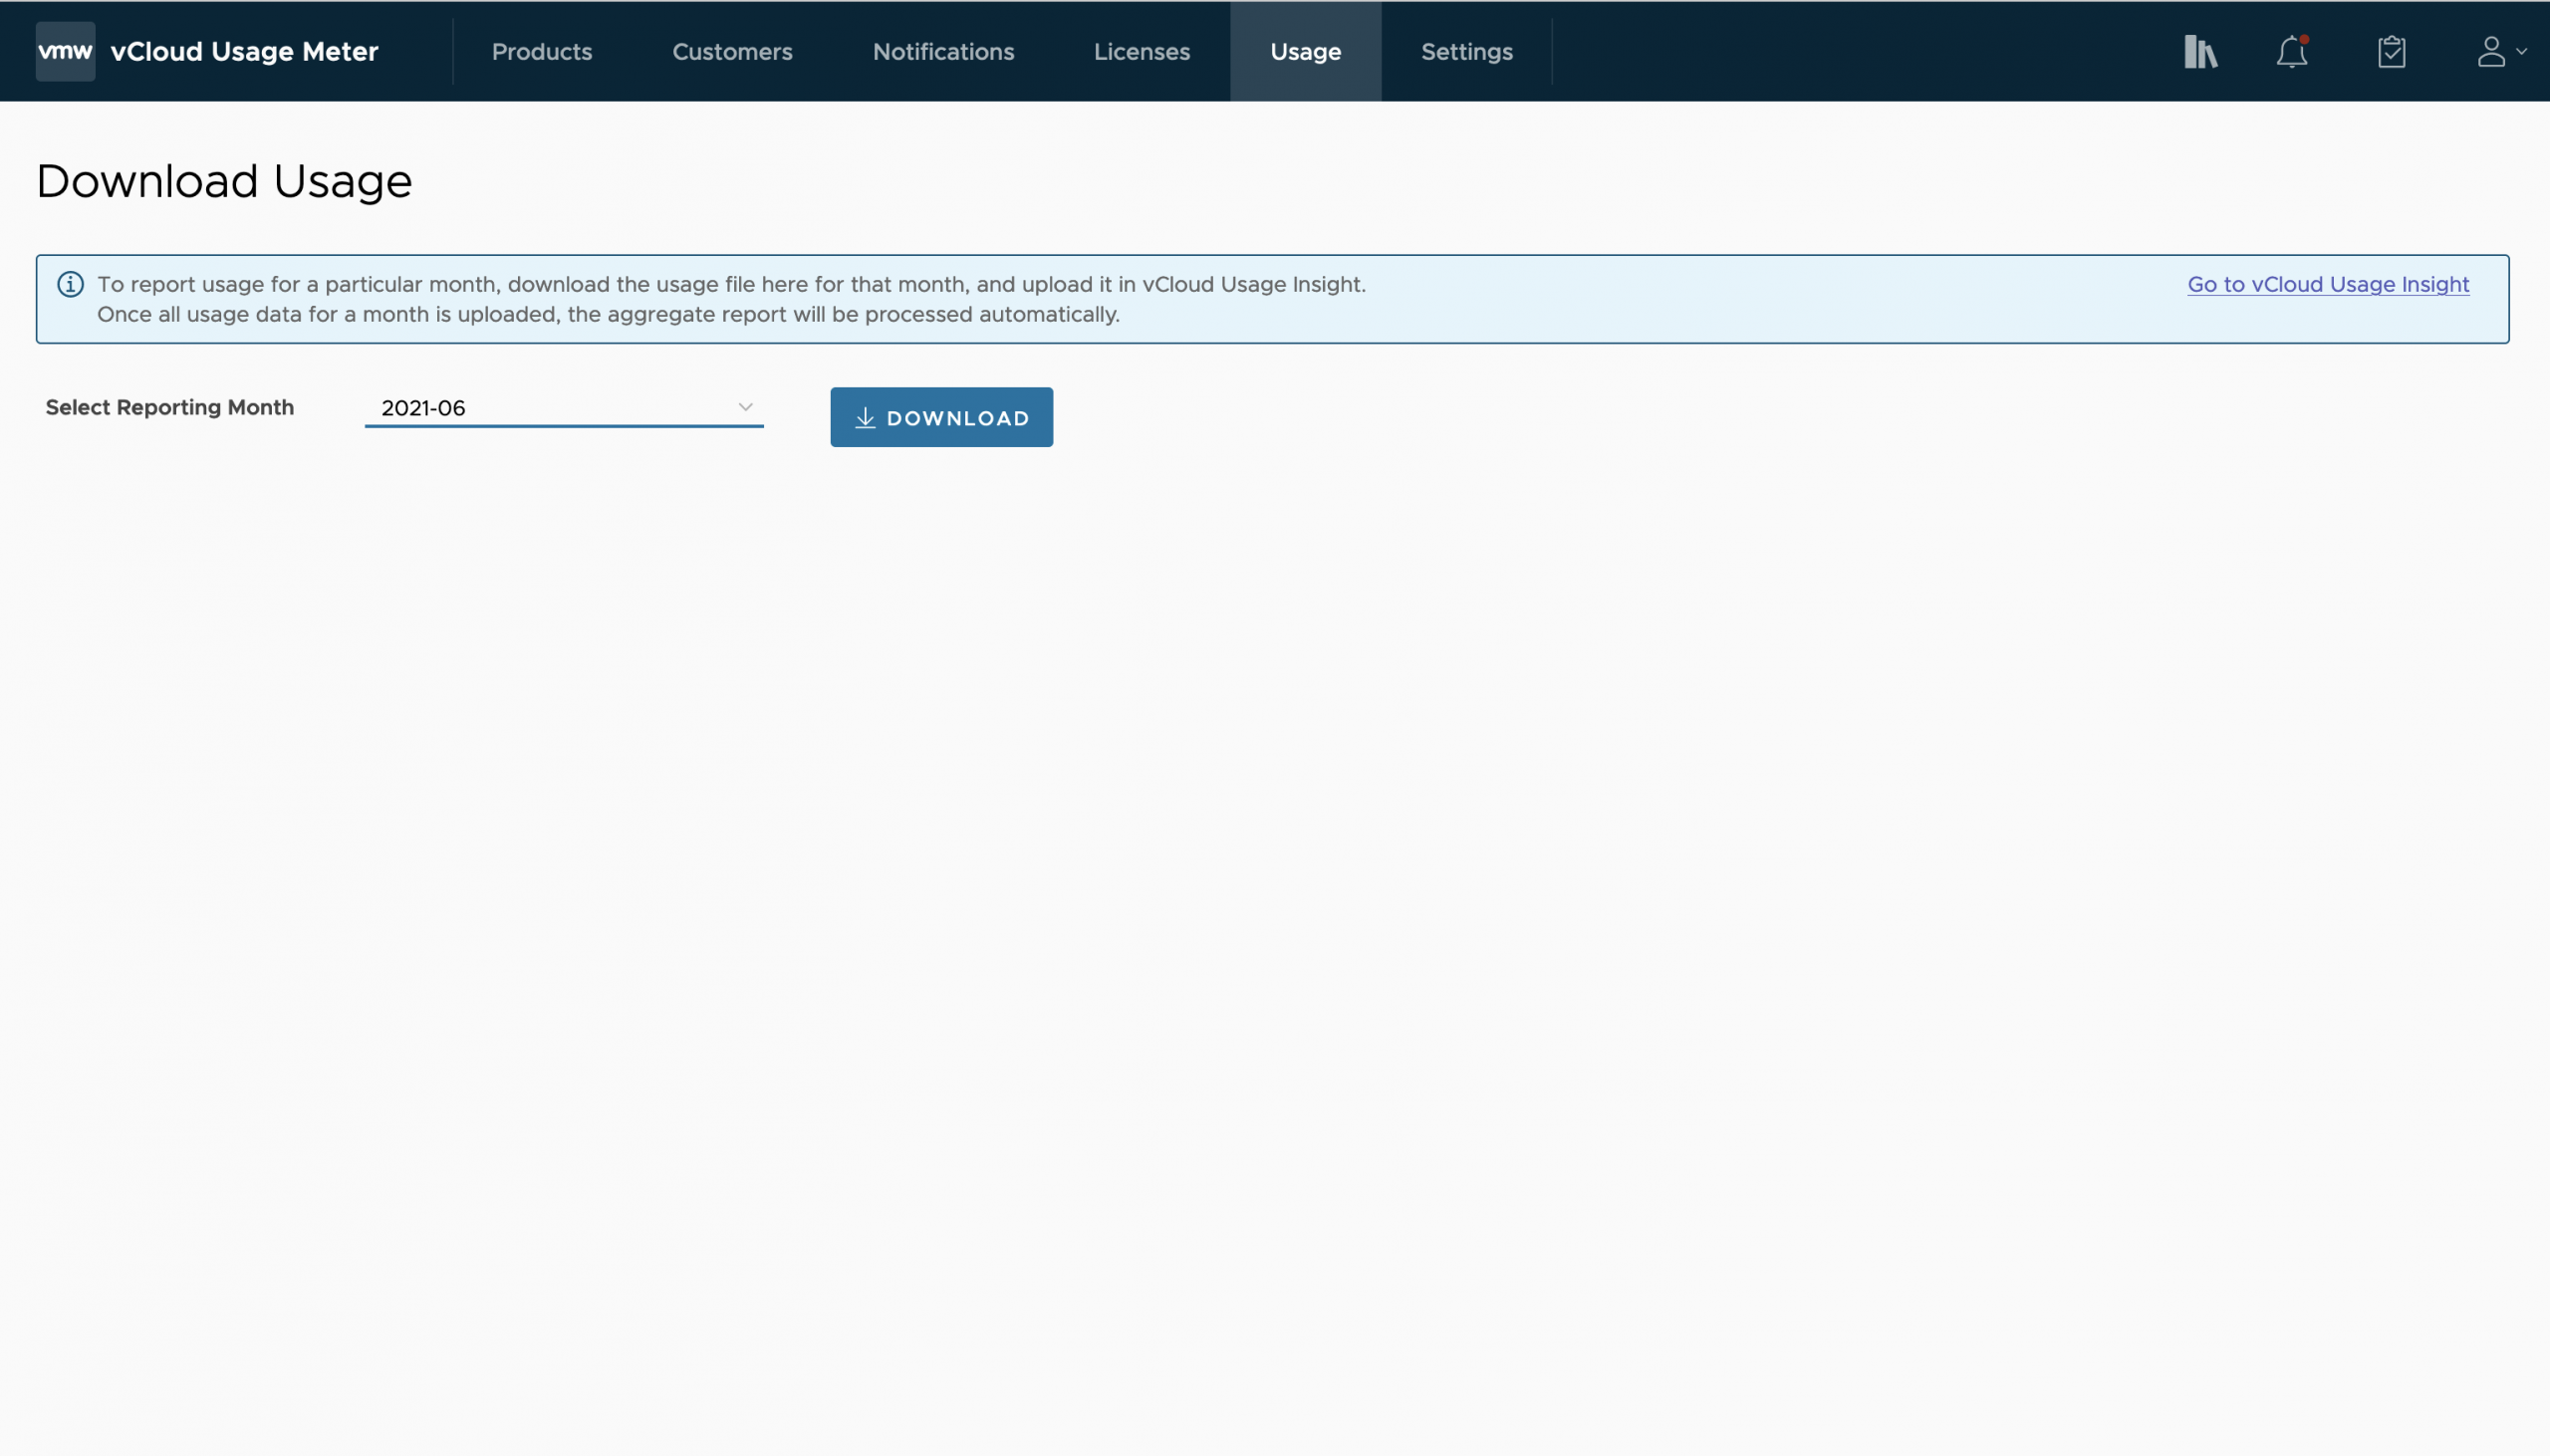Click the vCloud Usage Meter title

pos(244,52)
